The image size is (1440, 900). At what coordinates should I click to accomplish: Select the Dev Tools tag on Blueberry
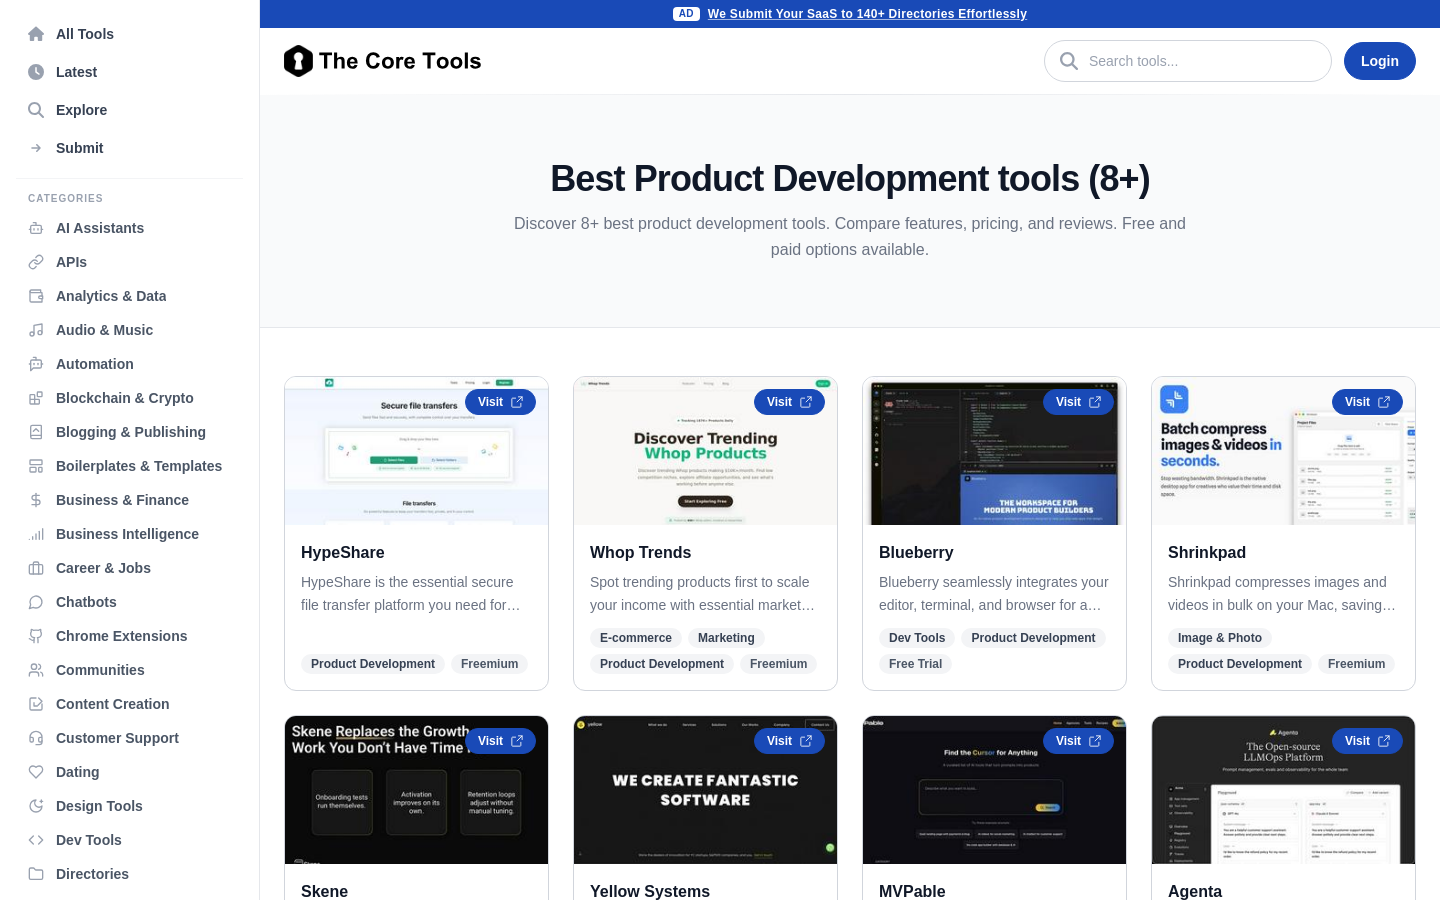917,638
